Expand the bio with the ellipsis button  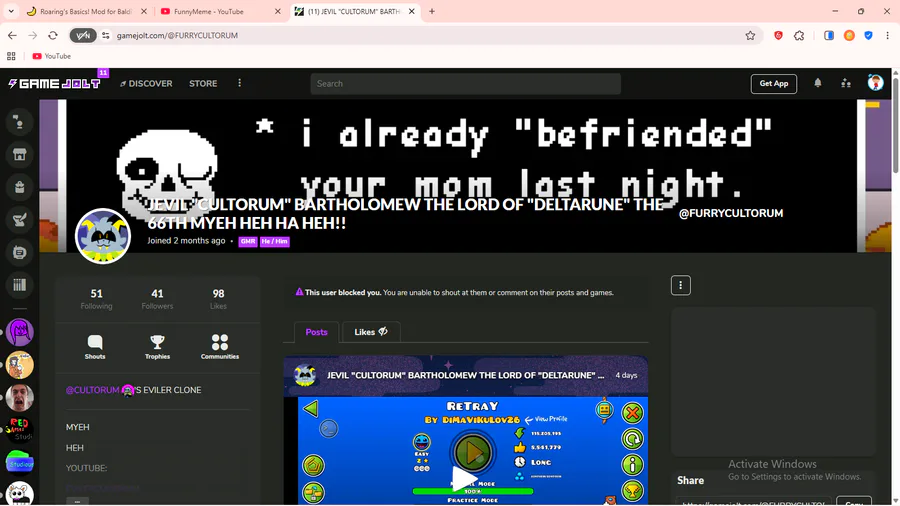[x=77, y=501]
